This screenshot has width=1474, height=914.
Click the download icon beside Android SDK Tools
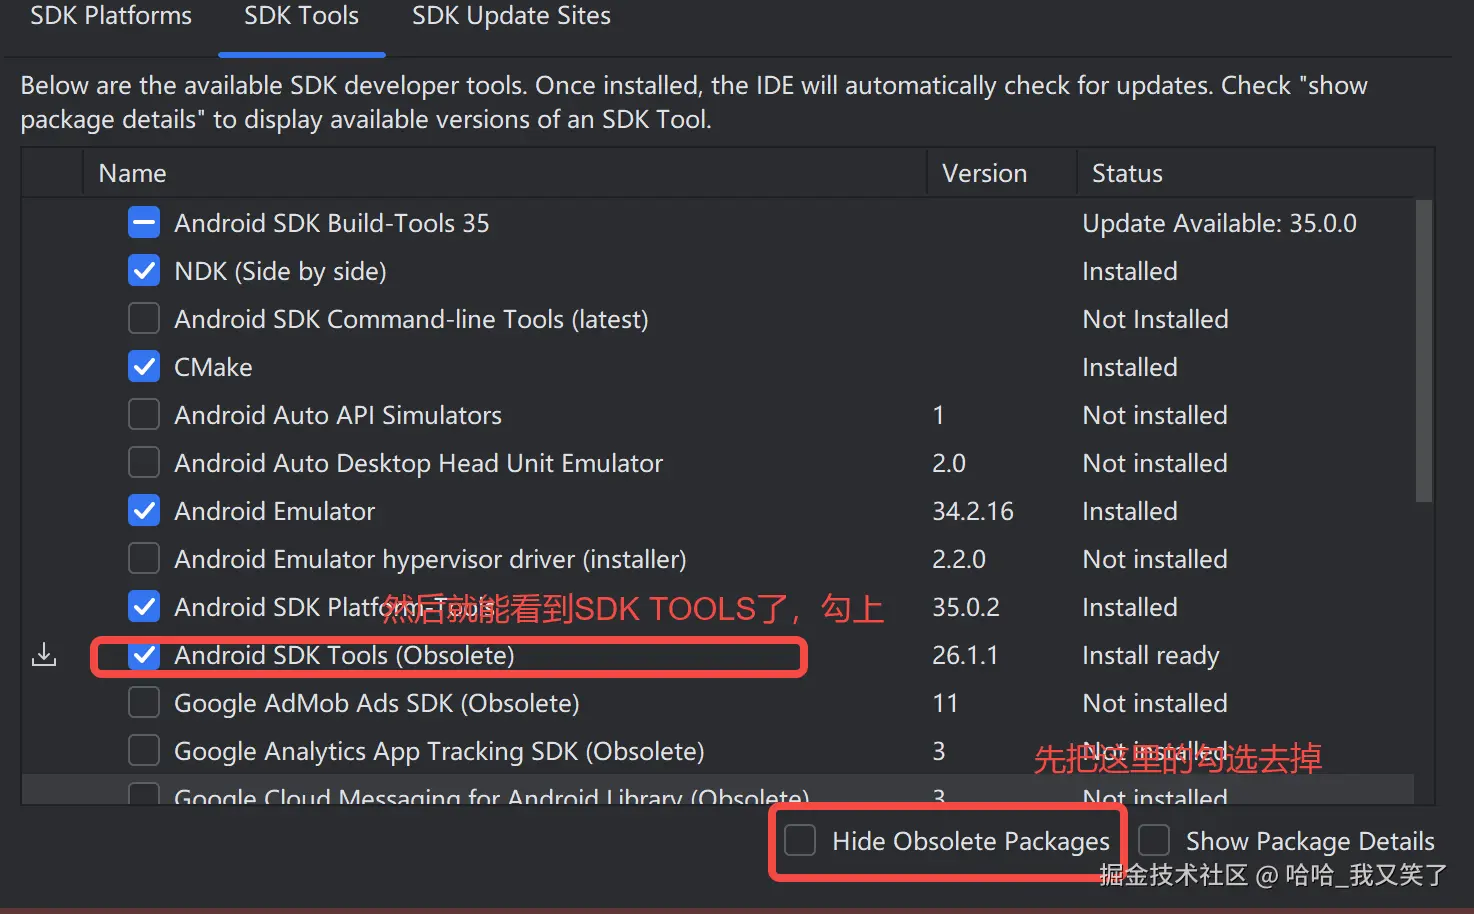pos(44,655)
